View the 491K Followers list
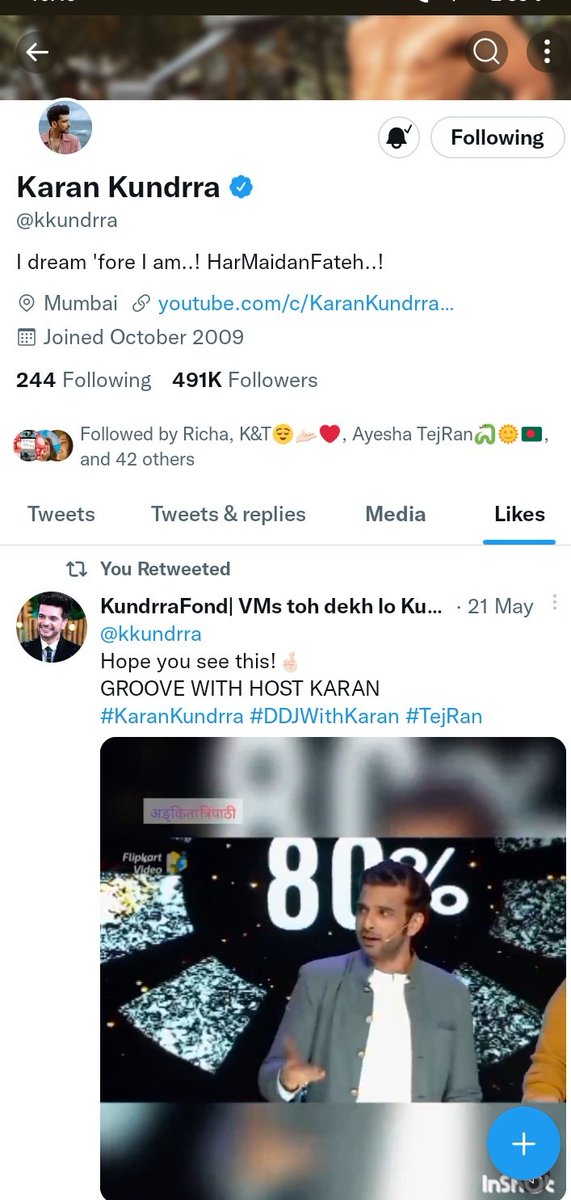 coord(245,380)
